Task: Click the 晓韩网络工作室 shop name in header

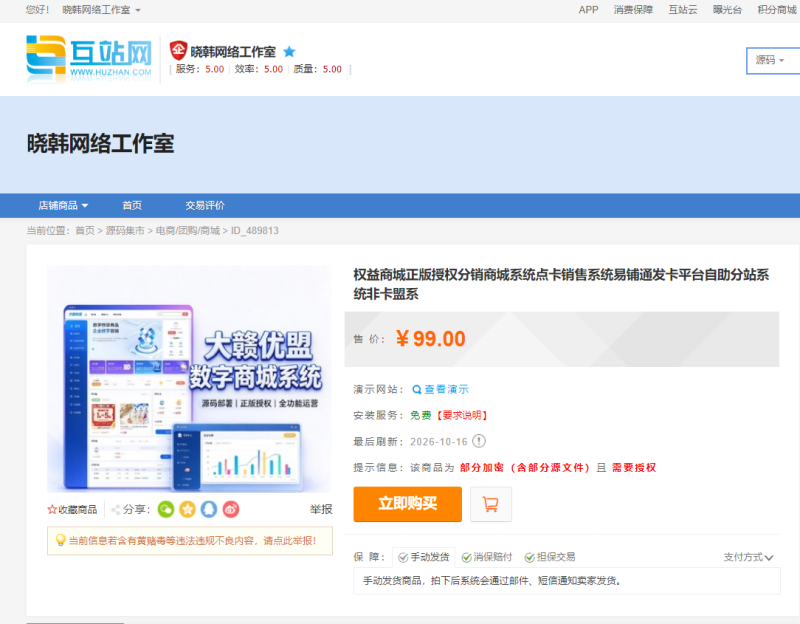Action: tap(233, 52)
